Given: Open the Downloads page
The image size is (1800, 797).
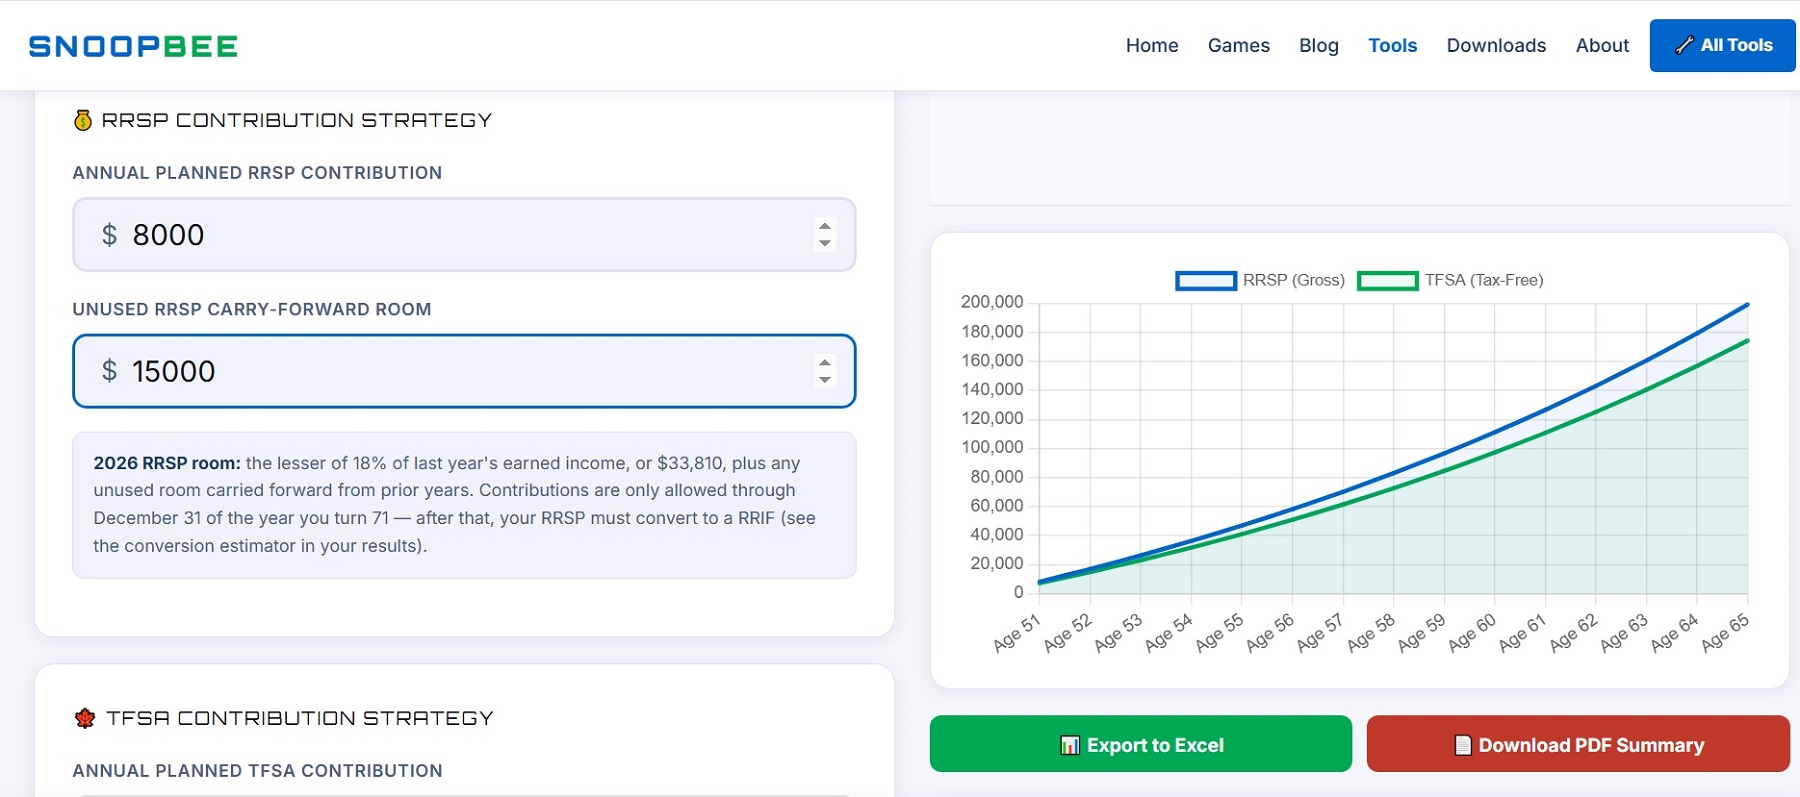Looking at the screenshot, I should pos(1496,45).
